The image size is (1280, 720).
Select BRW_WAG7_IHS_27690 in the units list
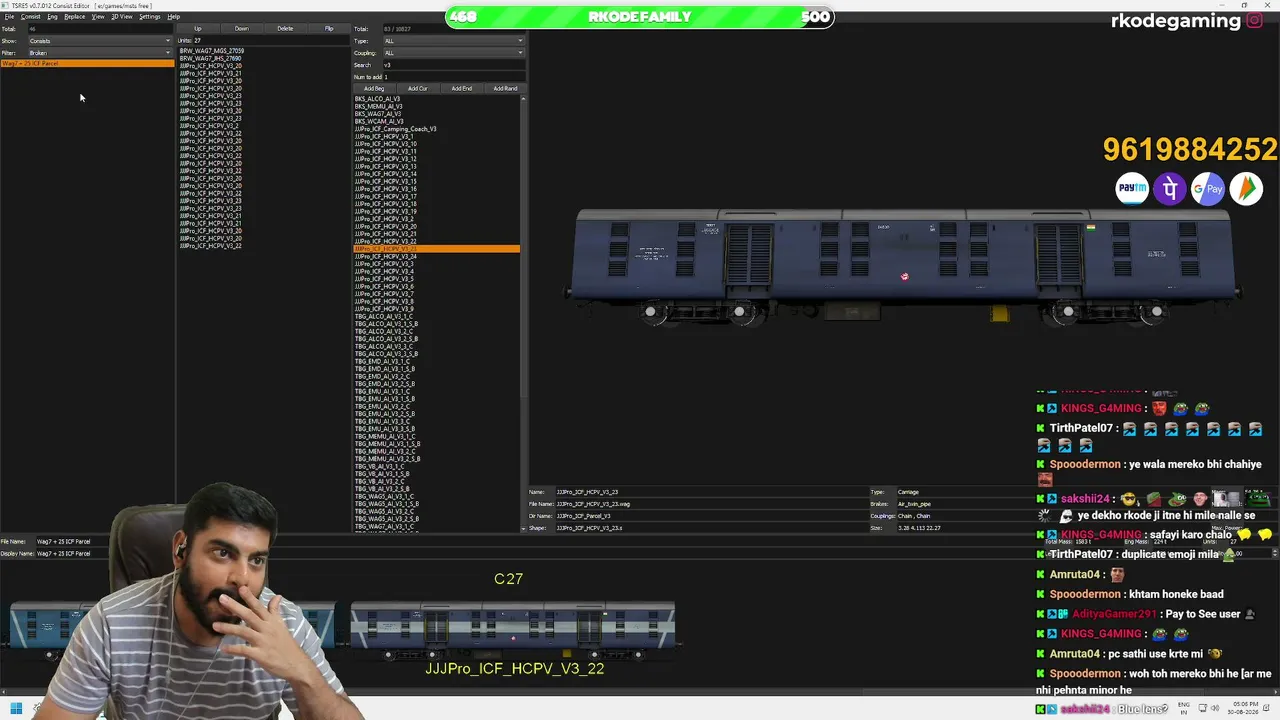[x=211, y=59]
